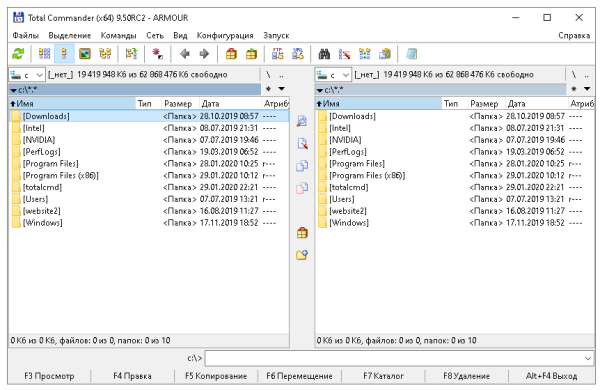Click the Pack box icon in the middle bar
Viewport: 600px width, 390px height.
tap(302, 232)
